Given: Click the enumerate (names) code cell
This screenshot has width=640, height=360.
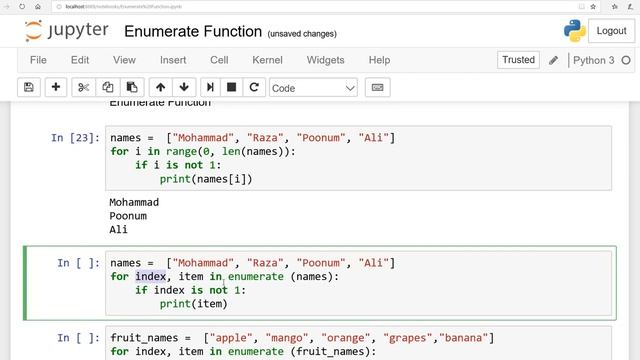Looking at the screenshot, I should coord(358,283).
